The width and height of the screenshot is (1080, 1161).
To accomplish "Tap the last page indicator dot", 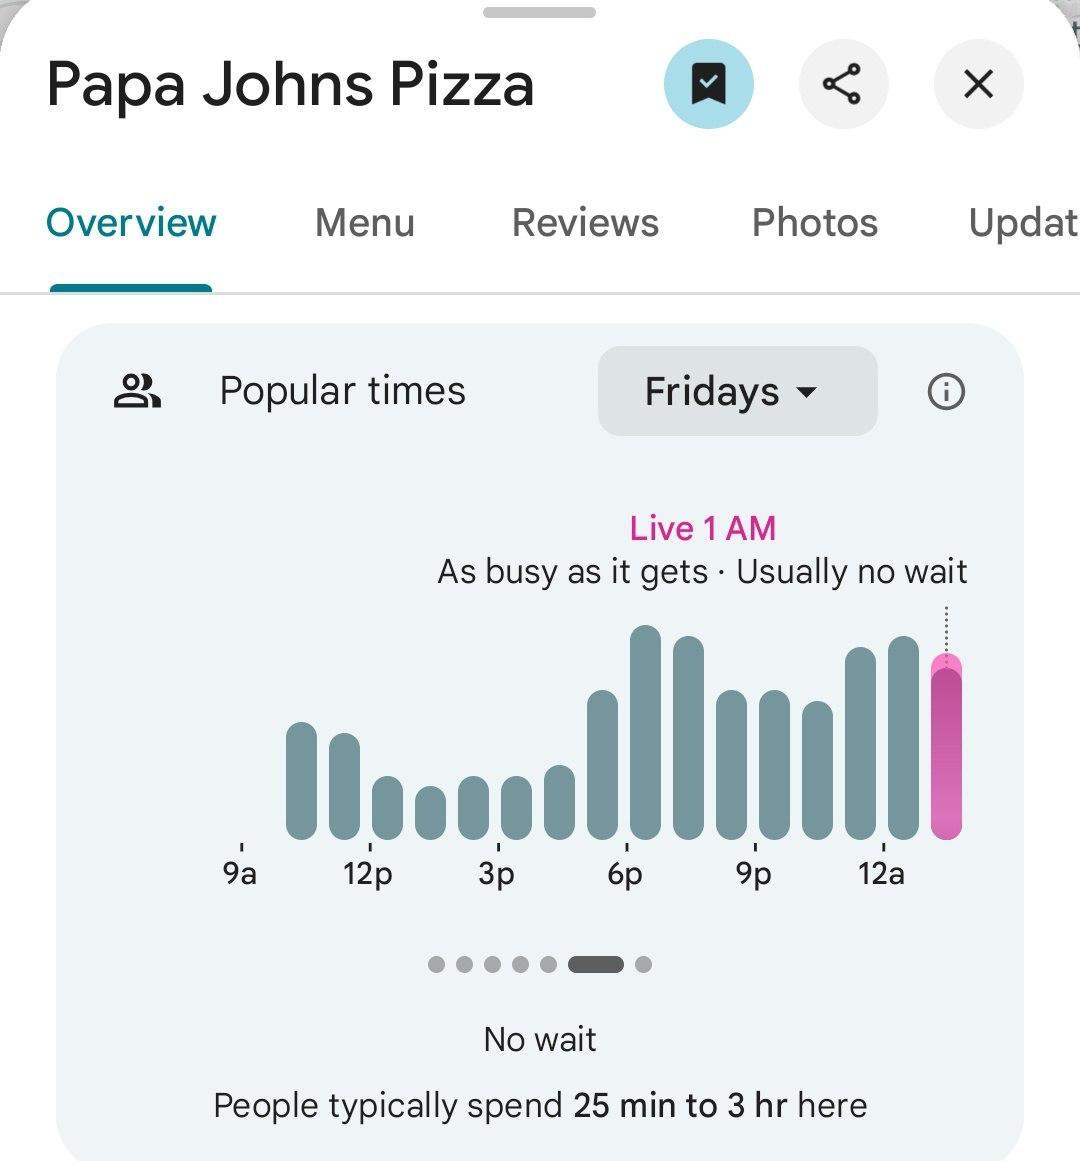I will pyautogui.click(x=644, y=964).
